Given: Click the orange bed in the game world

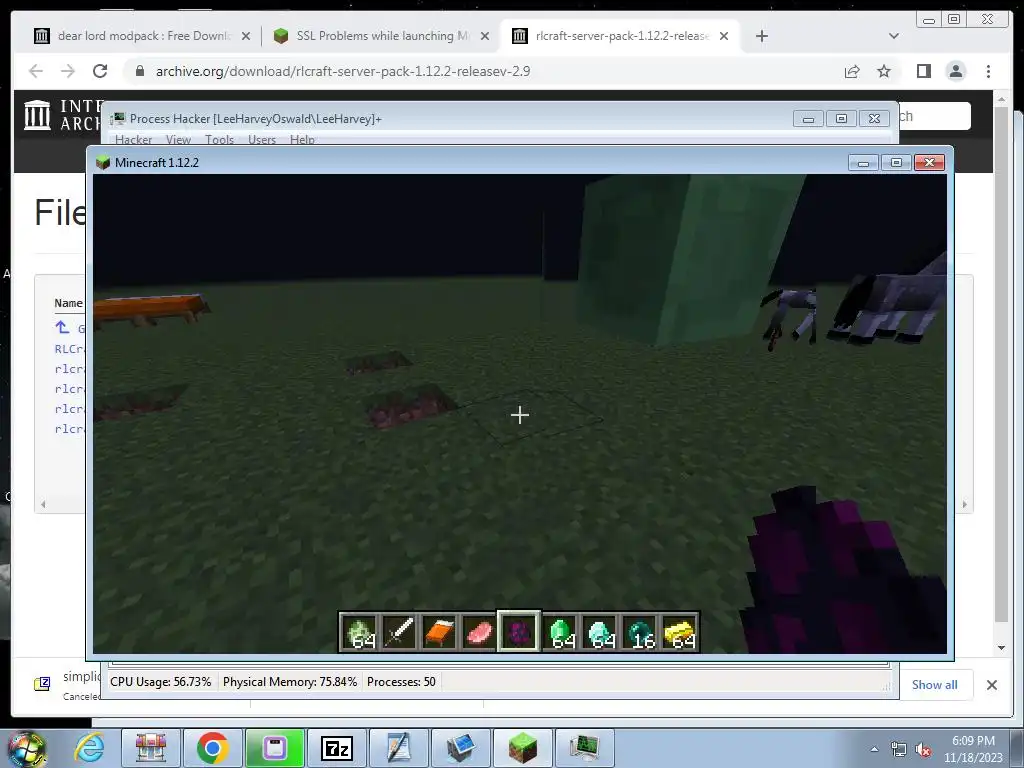Looking at the screenshot, I should 152,309.
